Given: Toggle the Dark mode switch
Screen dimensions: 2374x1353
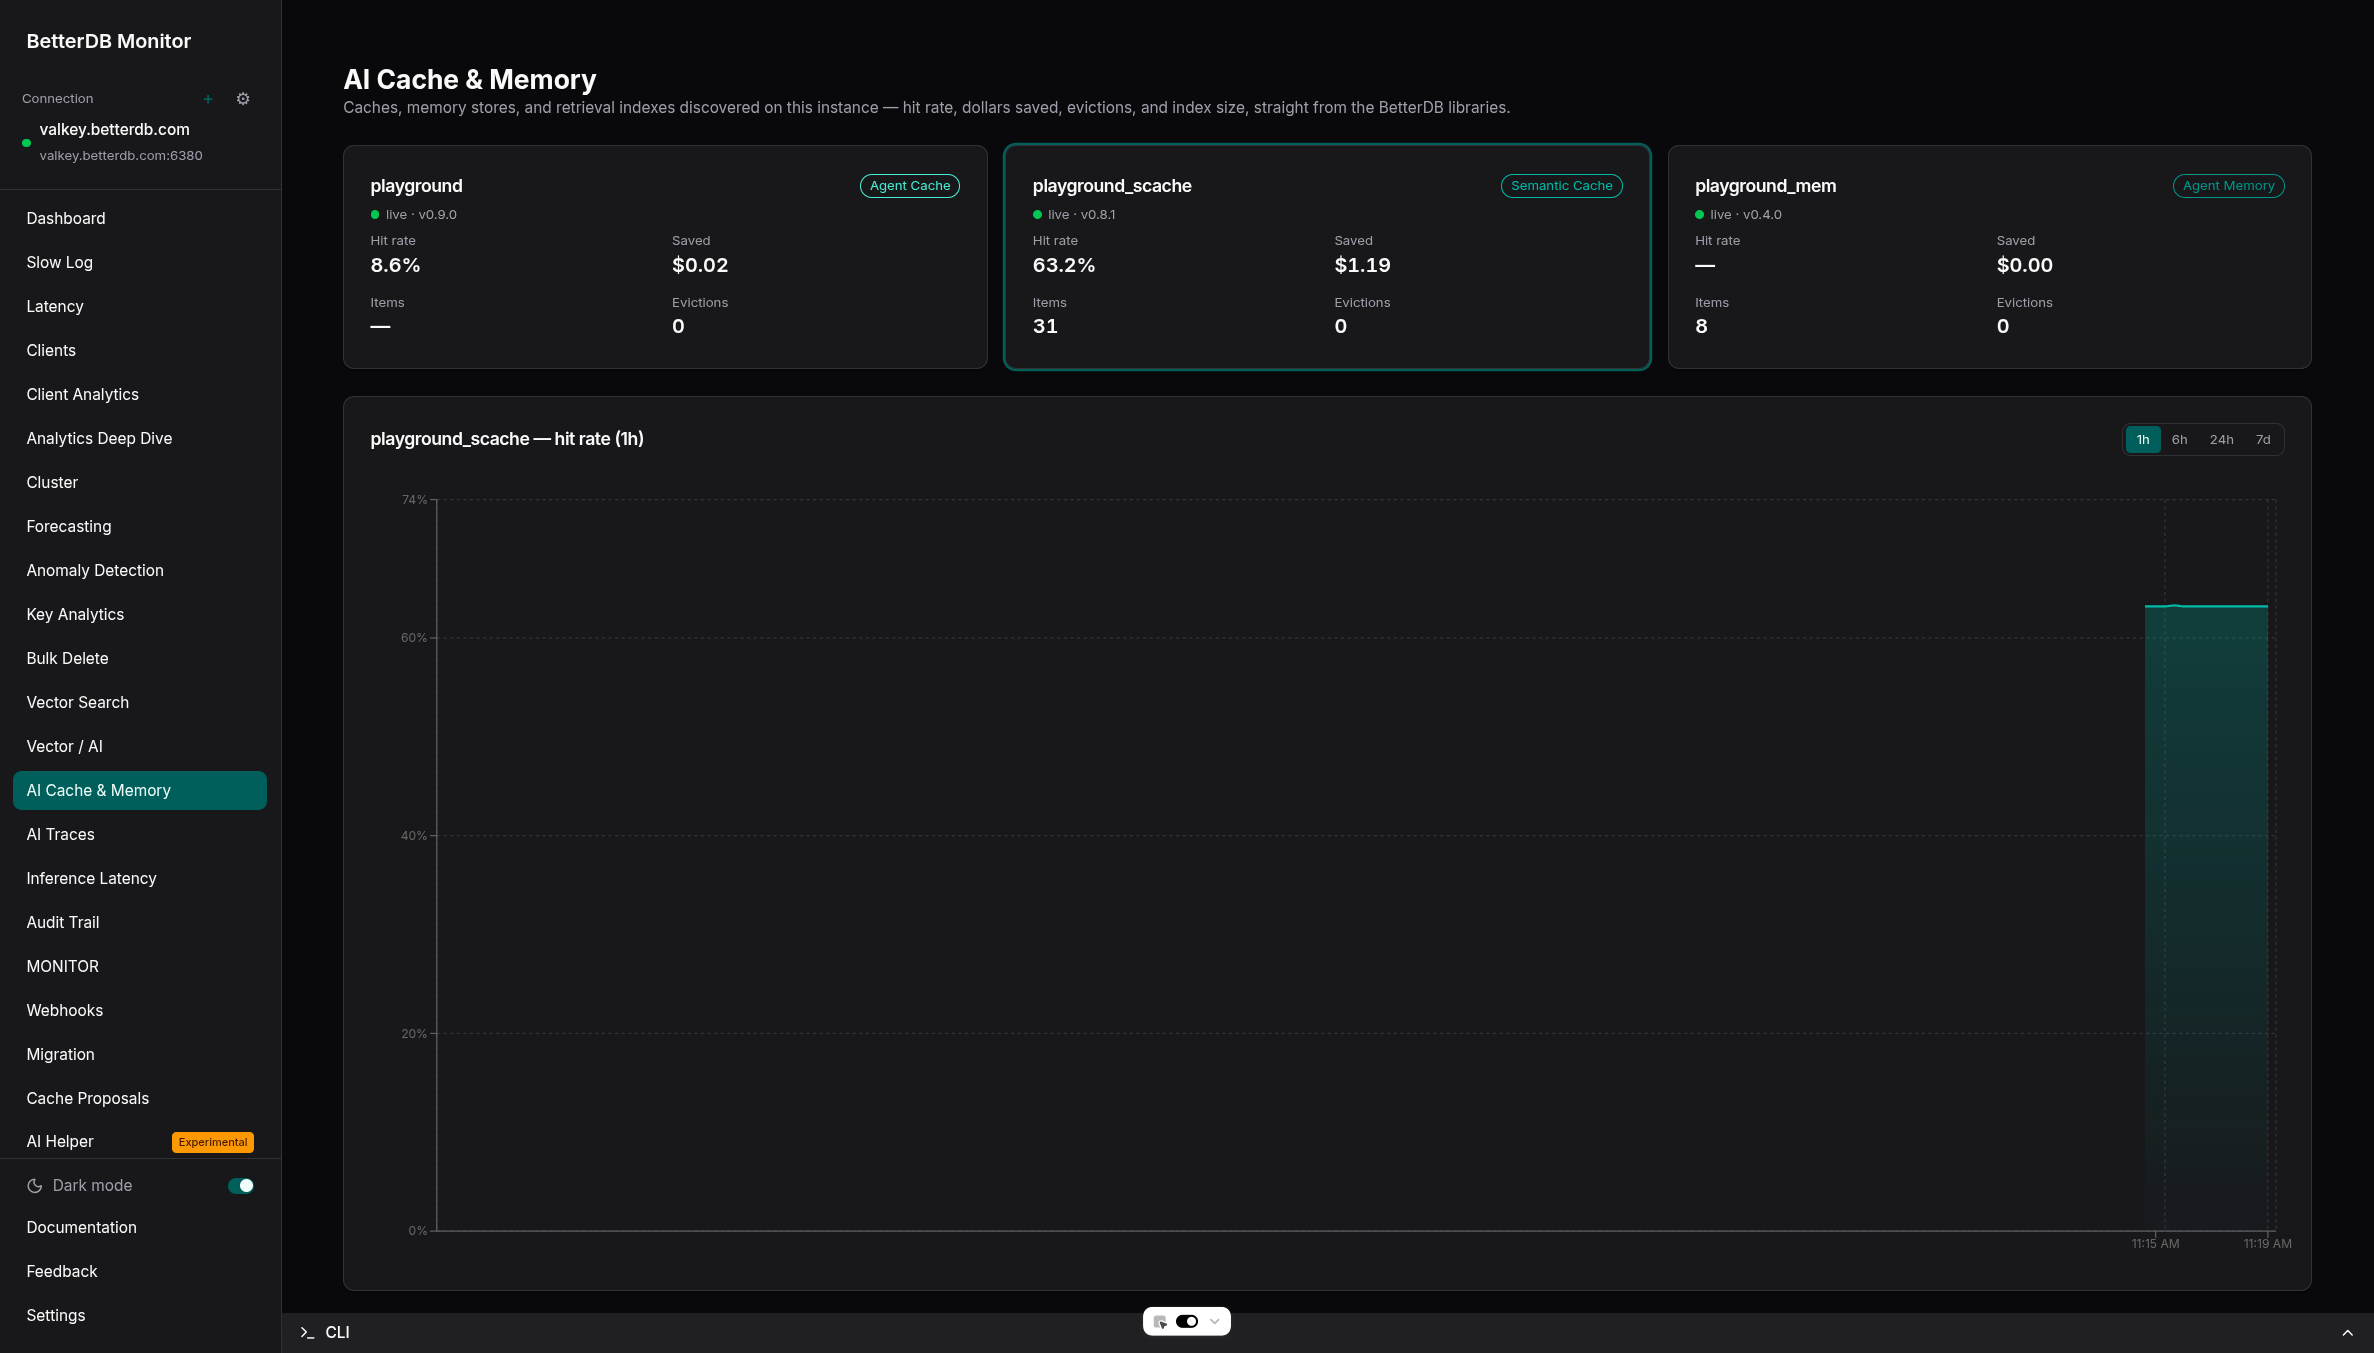Looking at the screenshot, I should click(x=241, y=1186).
